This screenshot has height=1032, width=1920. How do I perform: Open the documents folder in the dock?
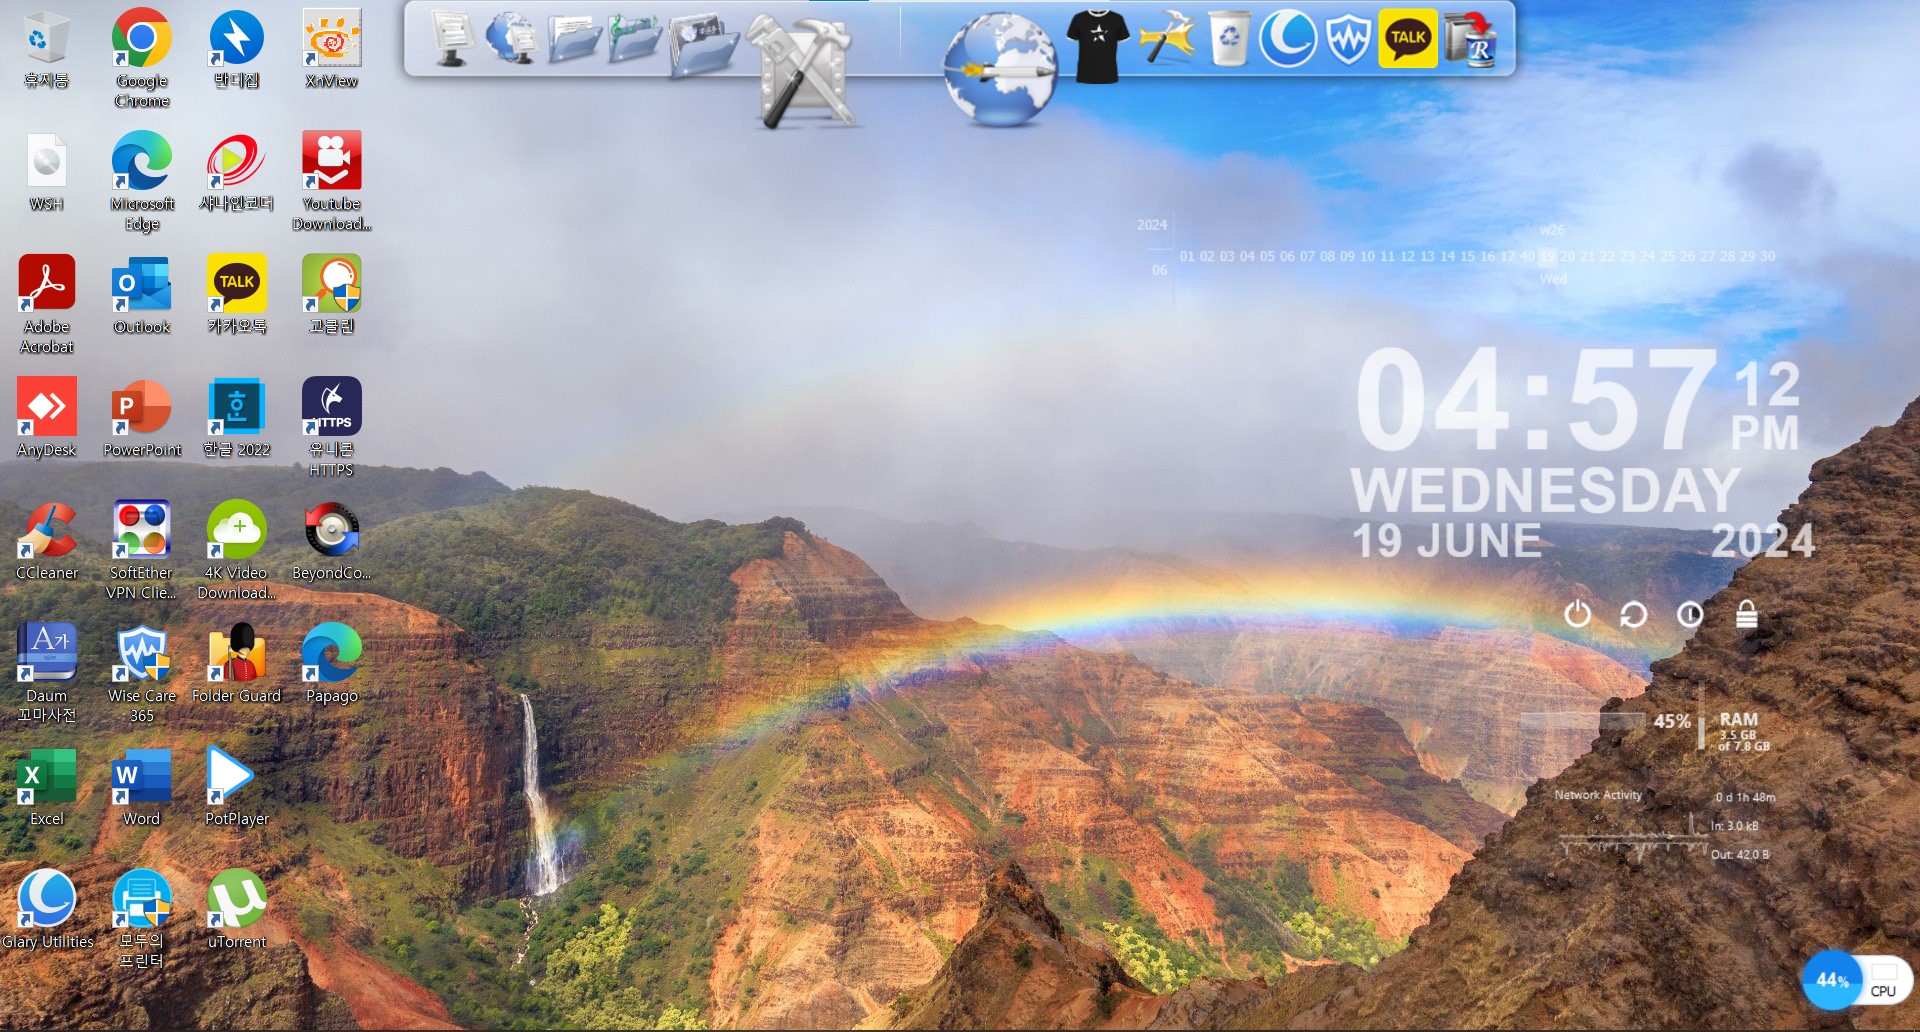(574, 38)
